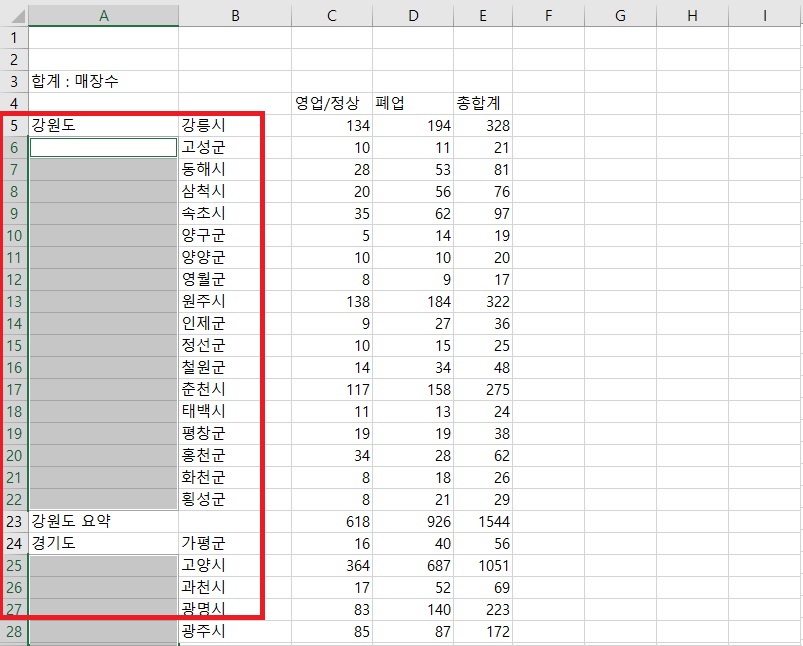The height and width of the screenshot is (646, 803).
Task: Click the value 138 in 원주시 row
Action: tap(332, 302)
